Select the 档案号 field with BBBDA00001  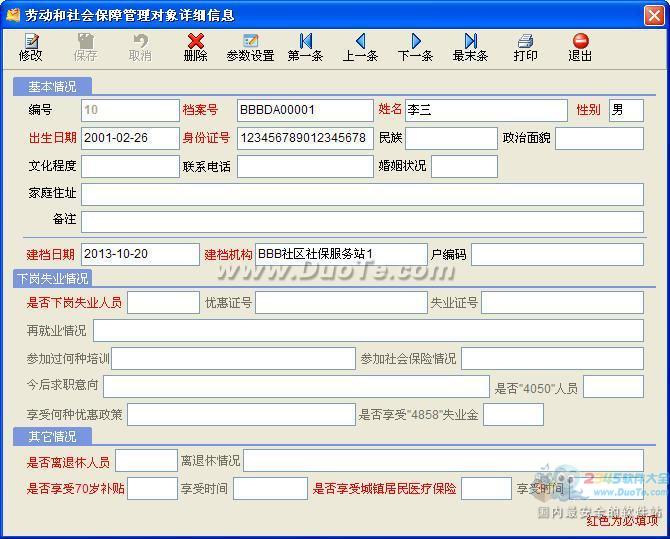pyautogui.click(x=304, y=110)
